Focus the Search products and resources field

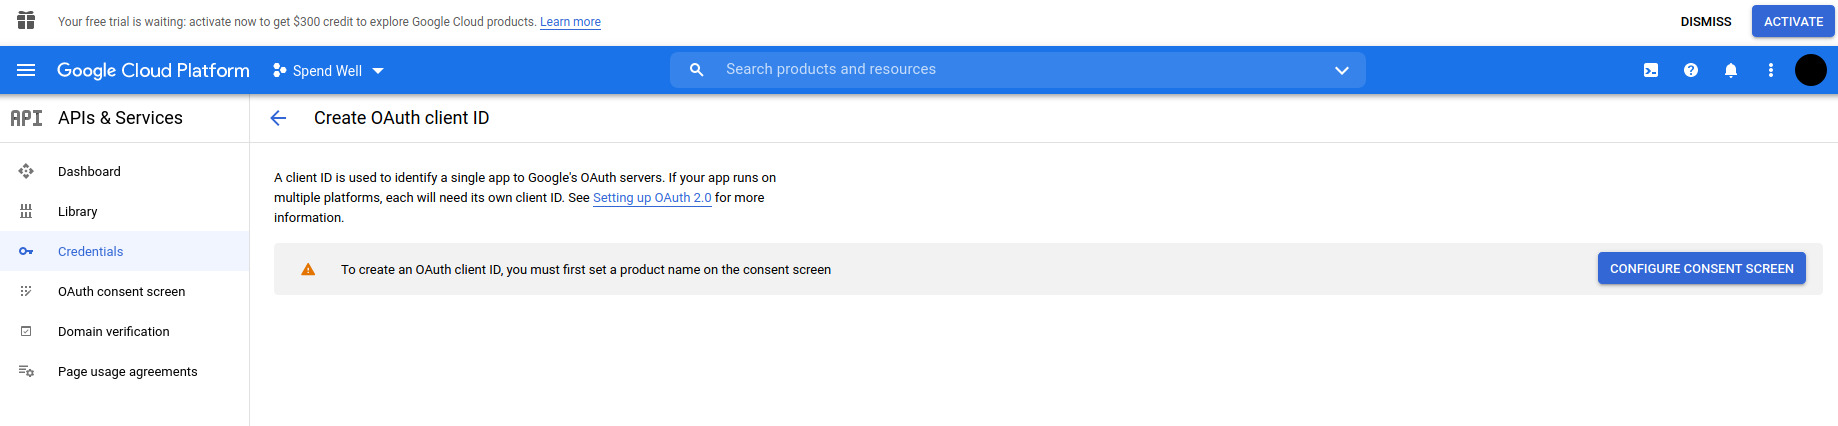(x=1020, y=70)
